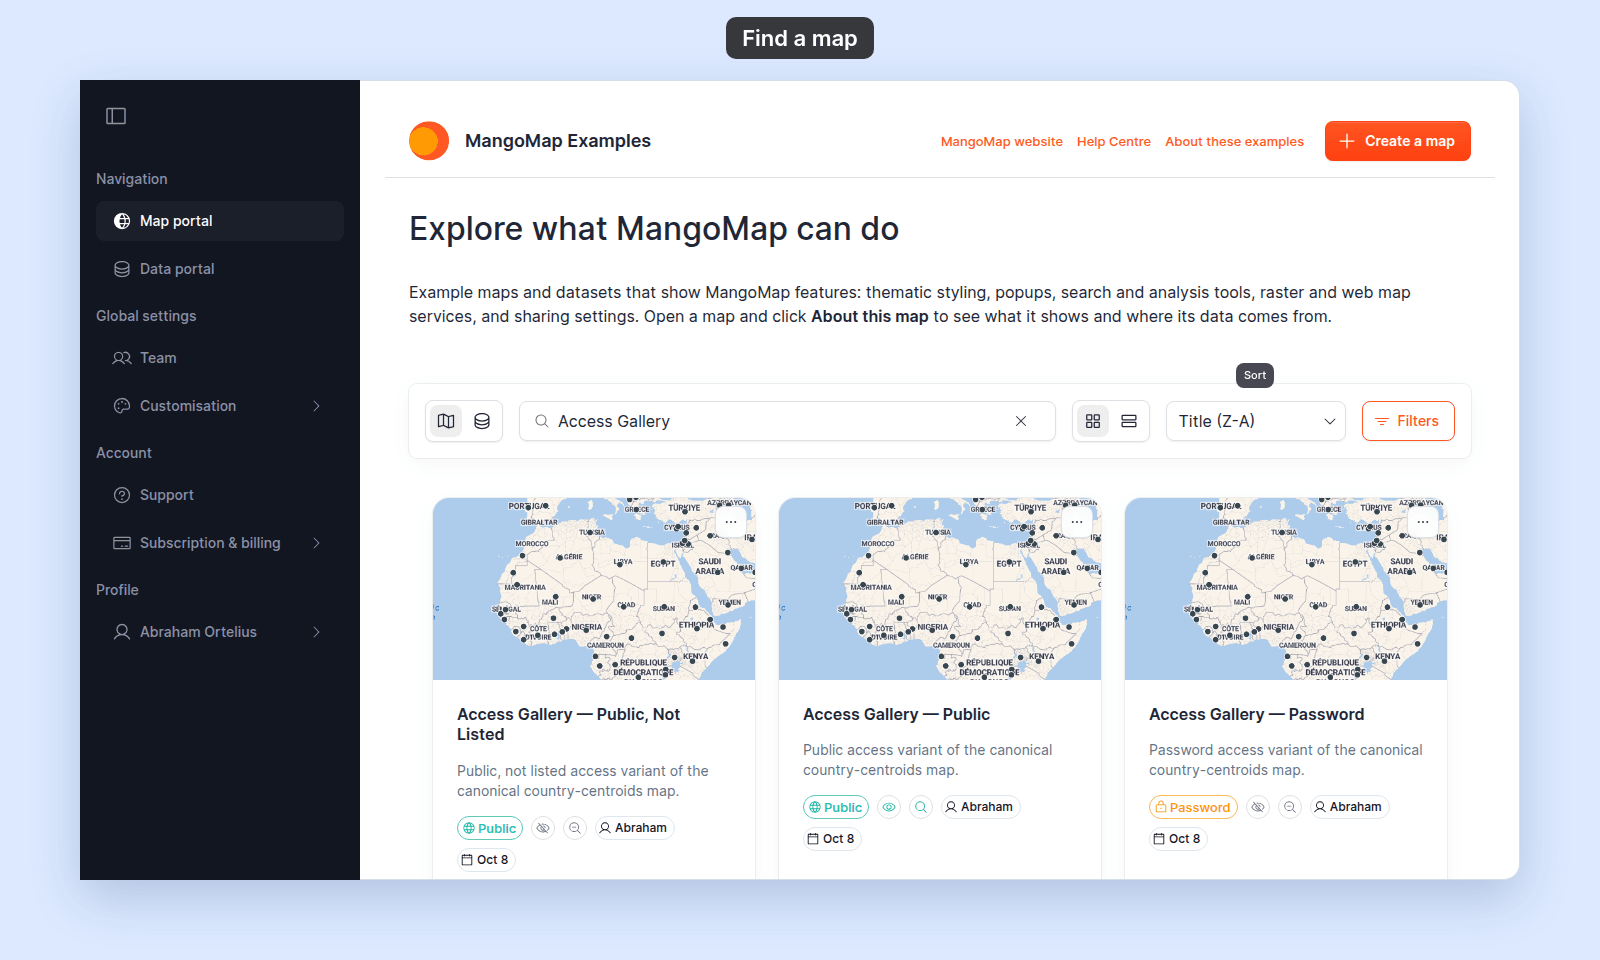Viewport: 1600px width, 960px height.
Task: Click Abraham owner tag on Password card
Action: tap(1348, 807)
